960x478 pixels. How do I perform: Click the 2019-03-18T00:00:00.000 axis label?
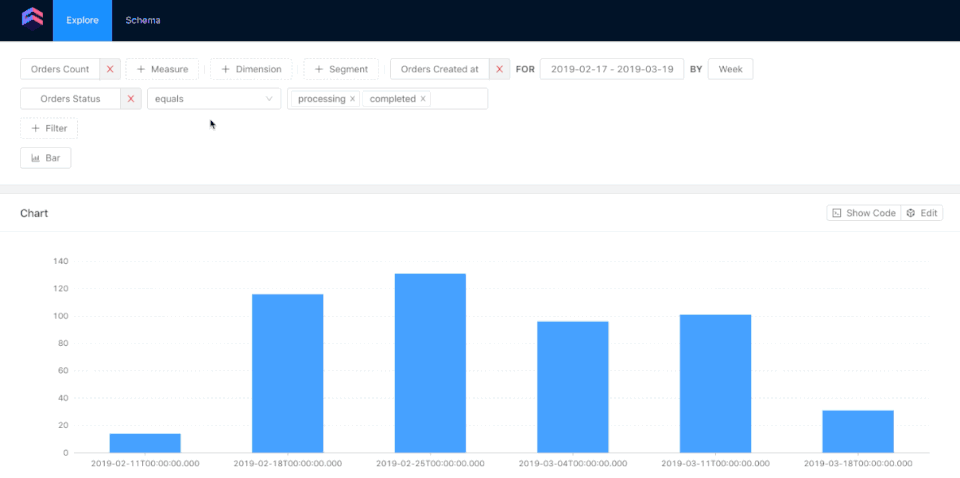pyautogui.click(x=858, y=463)
